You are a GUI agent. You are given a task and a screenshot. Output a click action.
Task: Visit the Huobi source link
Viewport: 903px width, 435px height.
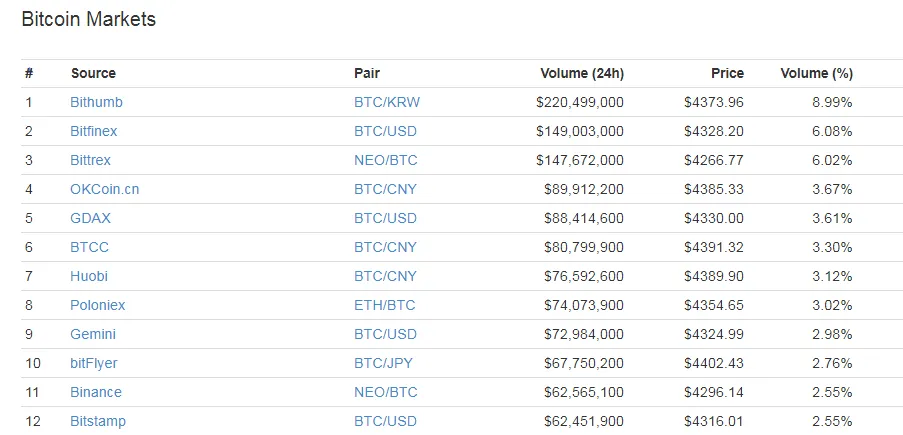[89, 276]
